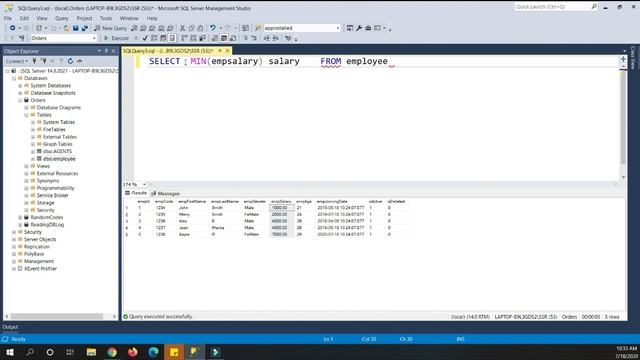Click the Object Explorer horizontal scrollbar
The width and height of the screenshot is (640, 360).
point(60,316)
